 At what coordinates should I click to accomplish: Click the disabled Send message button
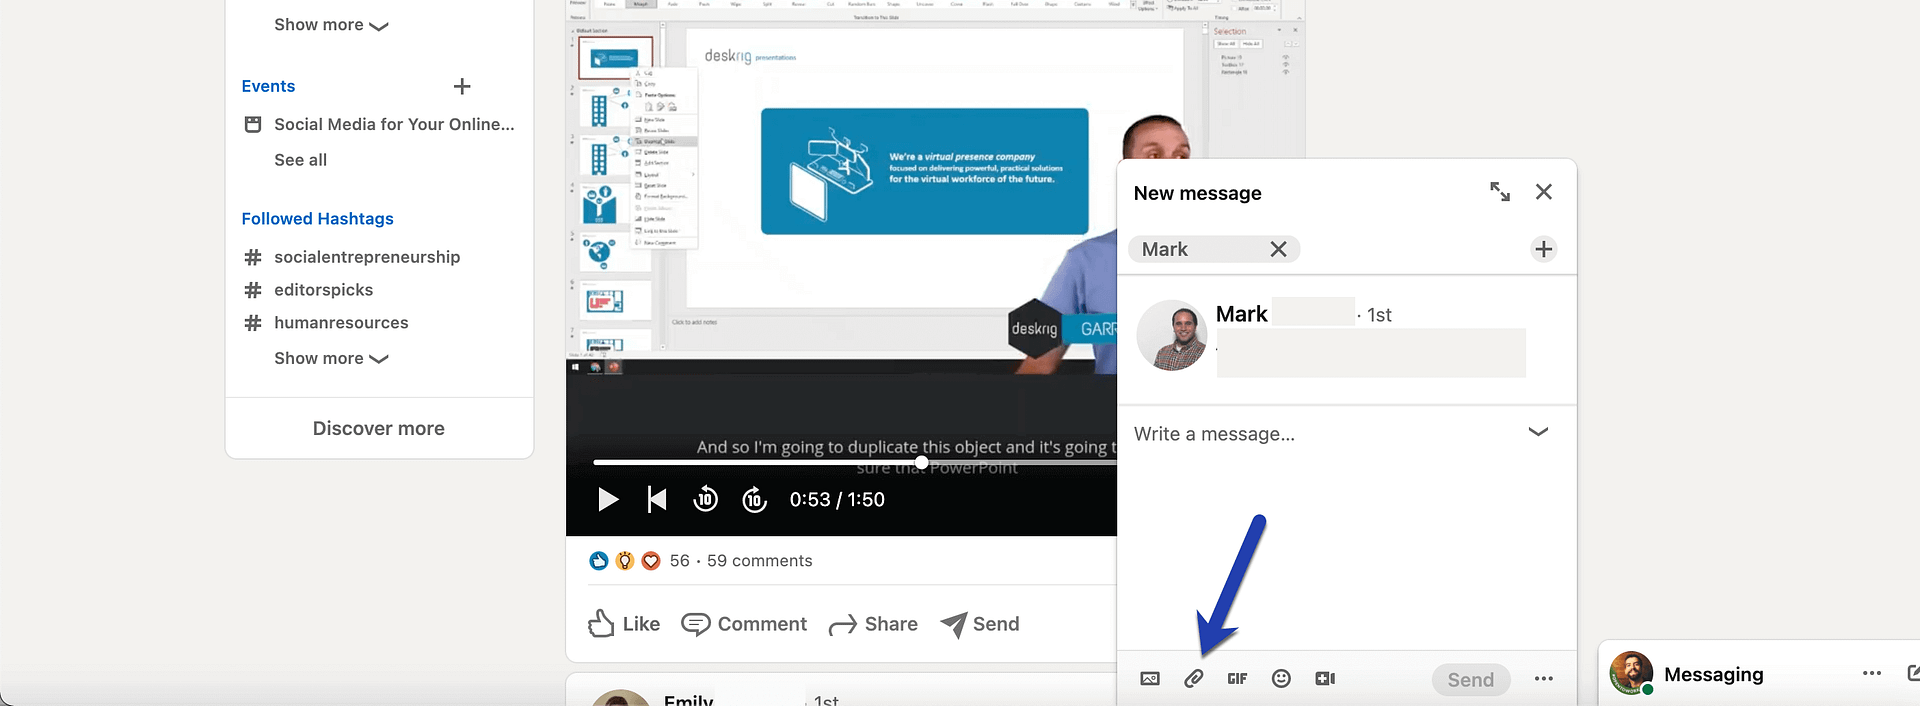(x=1471, y=680)
